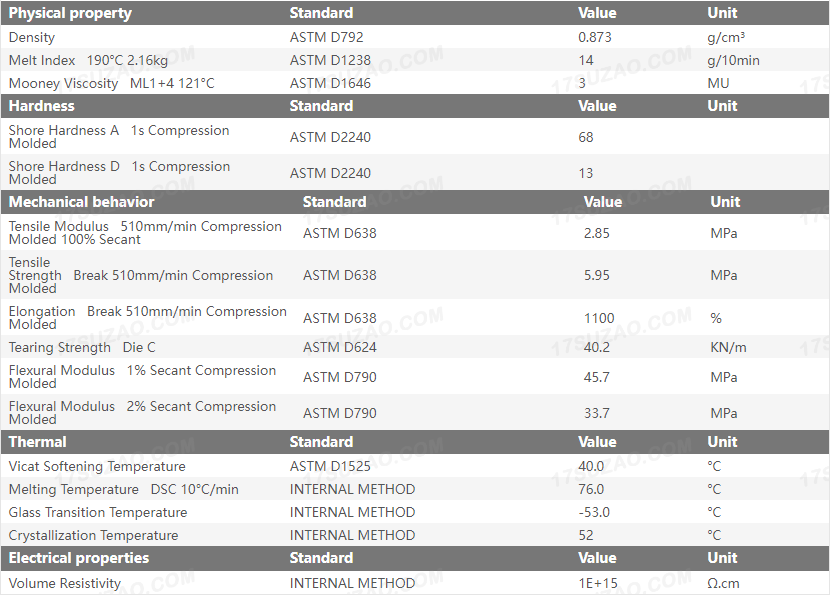Screen dimensions: 830x595
Task: Click the Physical property section header
Action: click(x=70, y=13)
